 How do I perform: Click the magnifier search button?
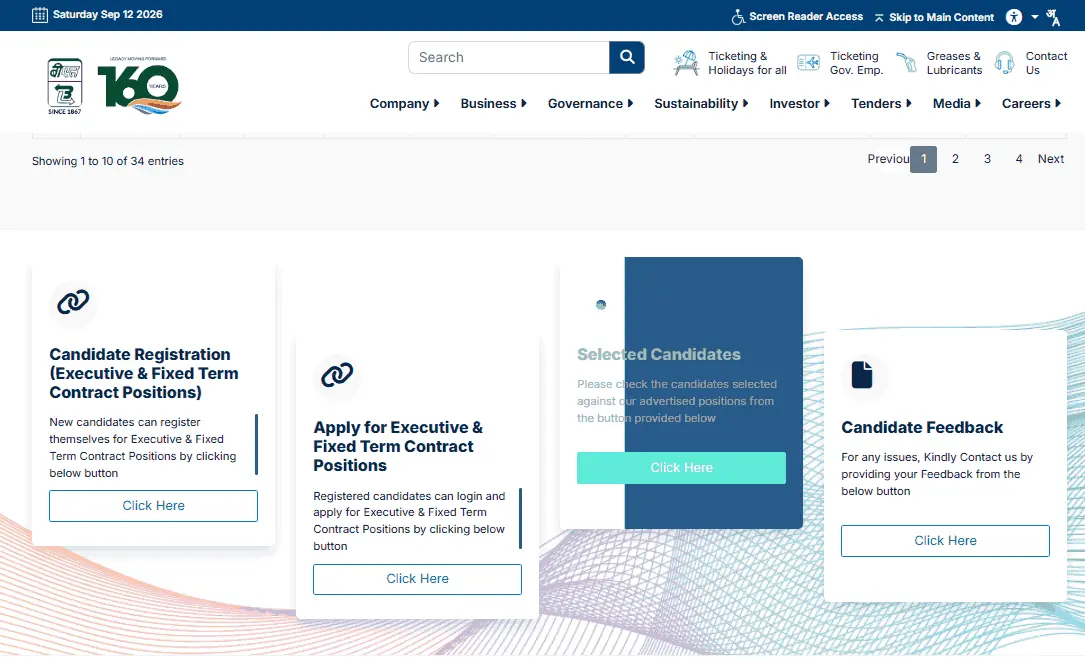tap(627, 57)
